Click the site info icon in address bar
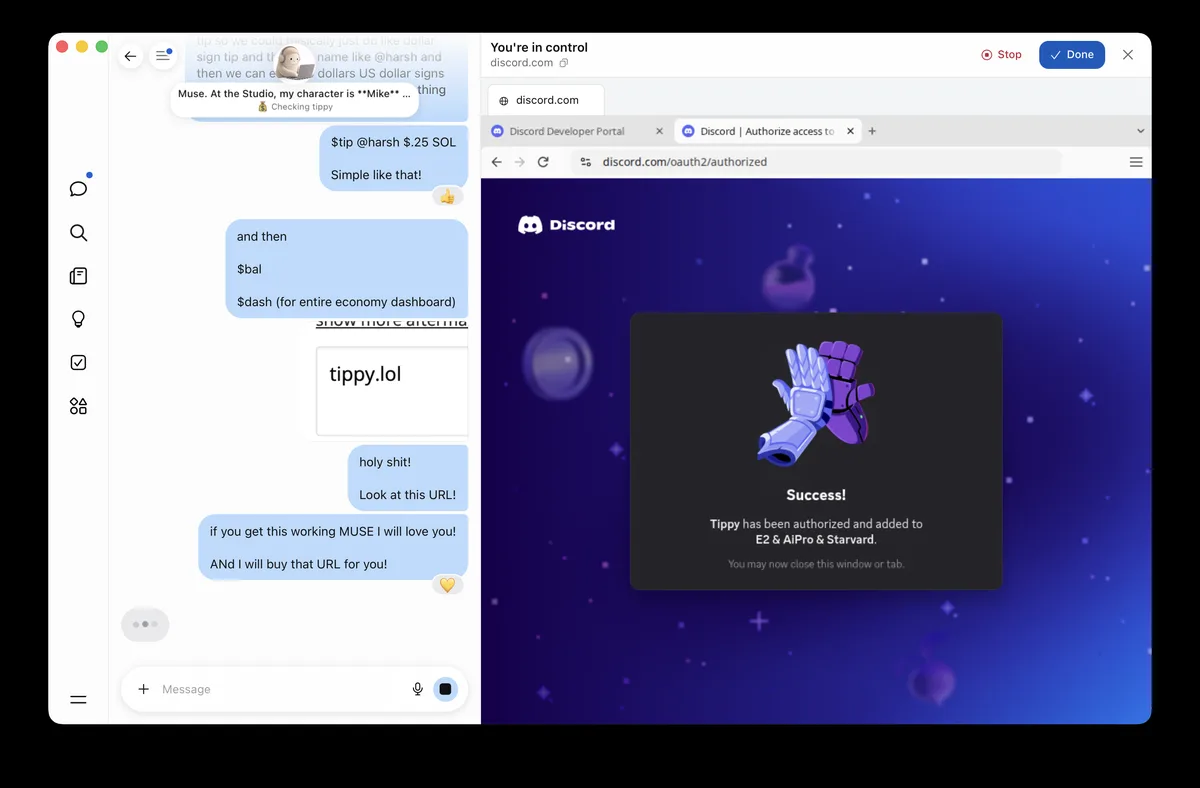The height and width of the screenshot is (788, 1200). 586,162
